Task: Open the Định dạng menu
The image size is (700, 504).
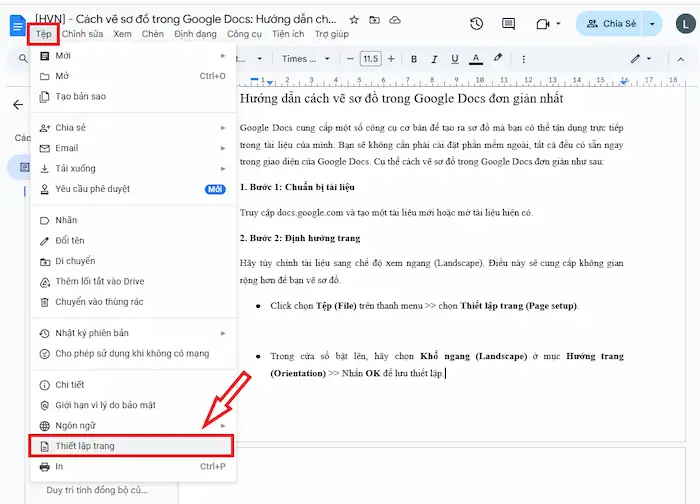Action: pyautogui.click(x=195, y=34)
